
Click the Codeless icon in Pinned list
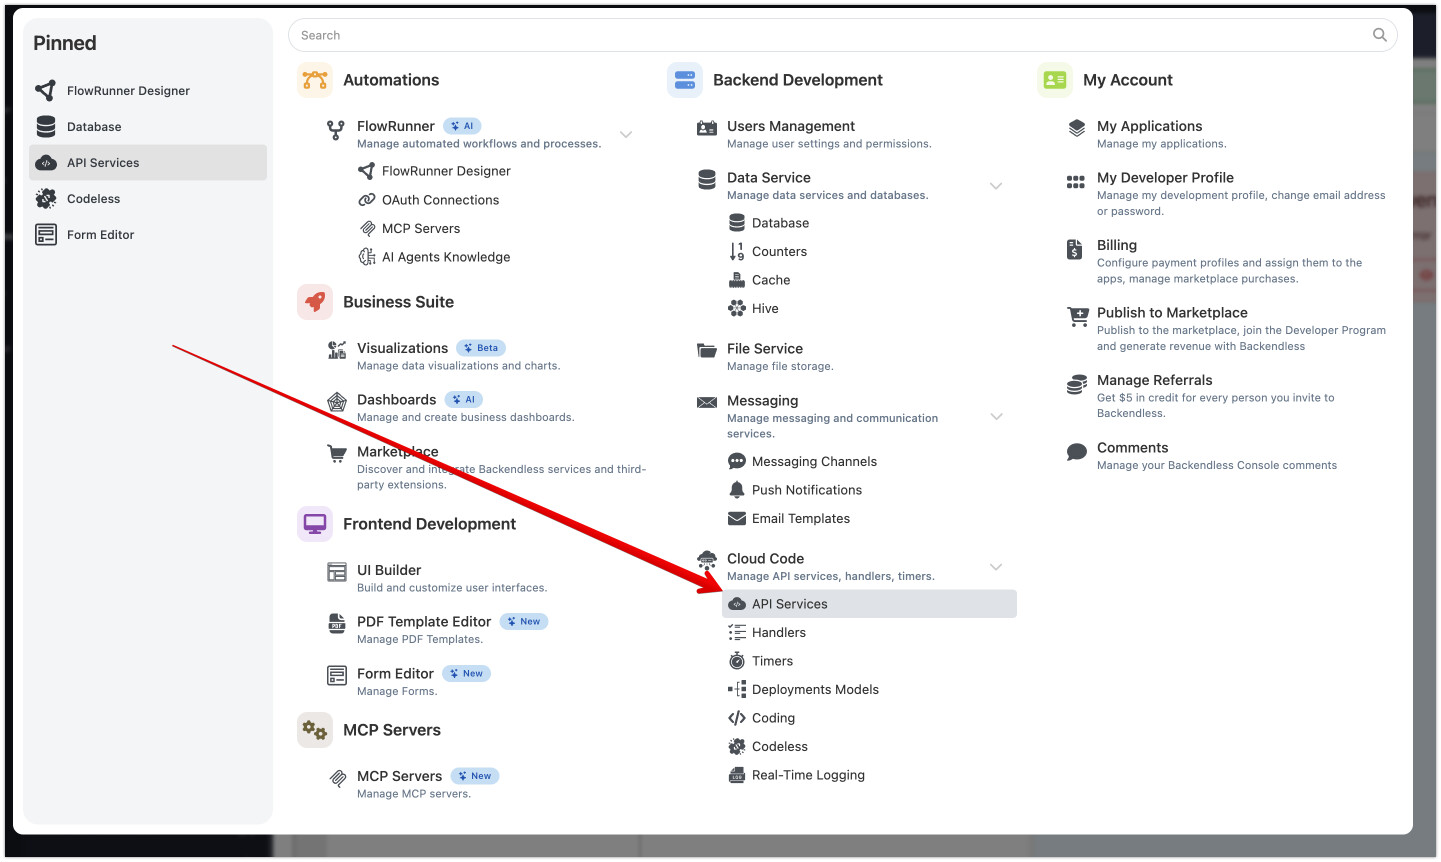tap(46, 199)
